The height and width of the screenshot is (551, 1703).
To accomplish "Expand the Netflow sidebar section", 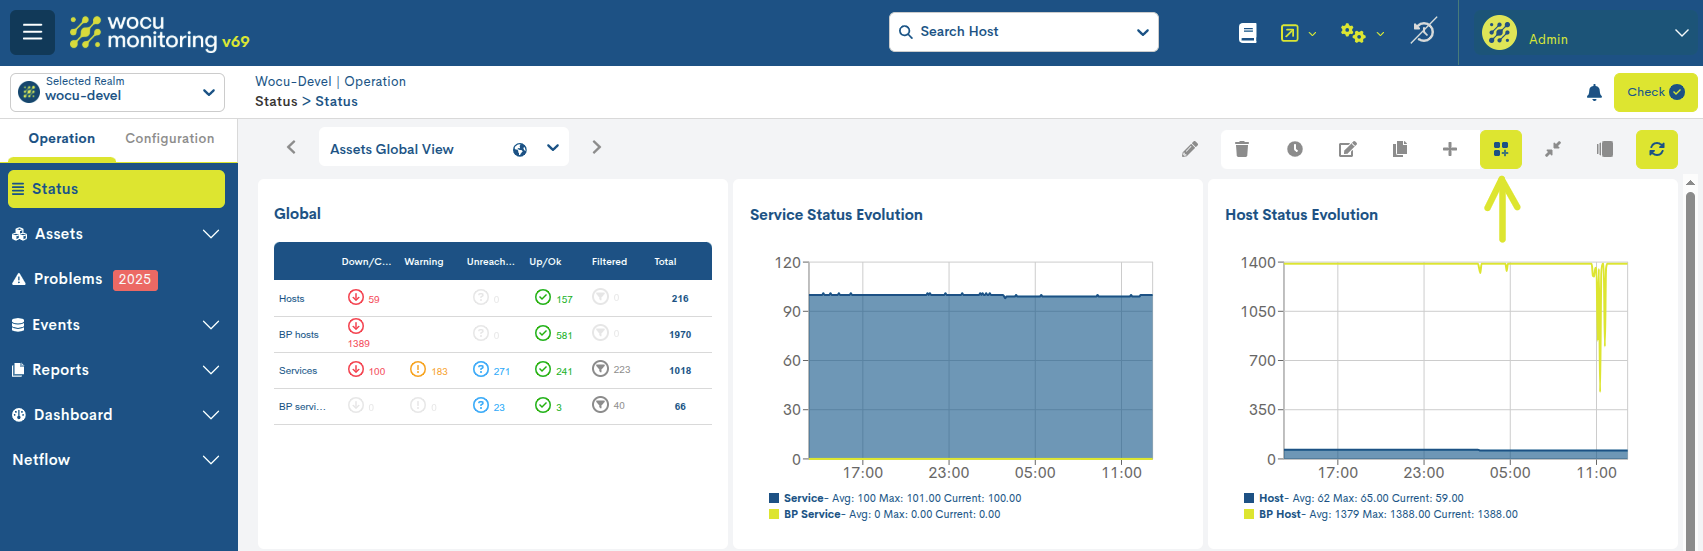I will click(211, 460).
